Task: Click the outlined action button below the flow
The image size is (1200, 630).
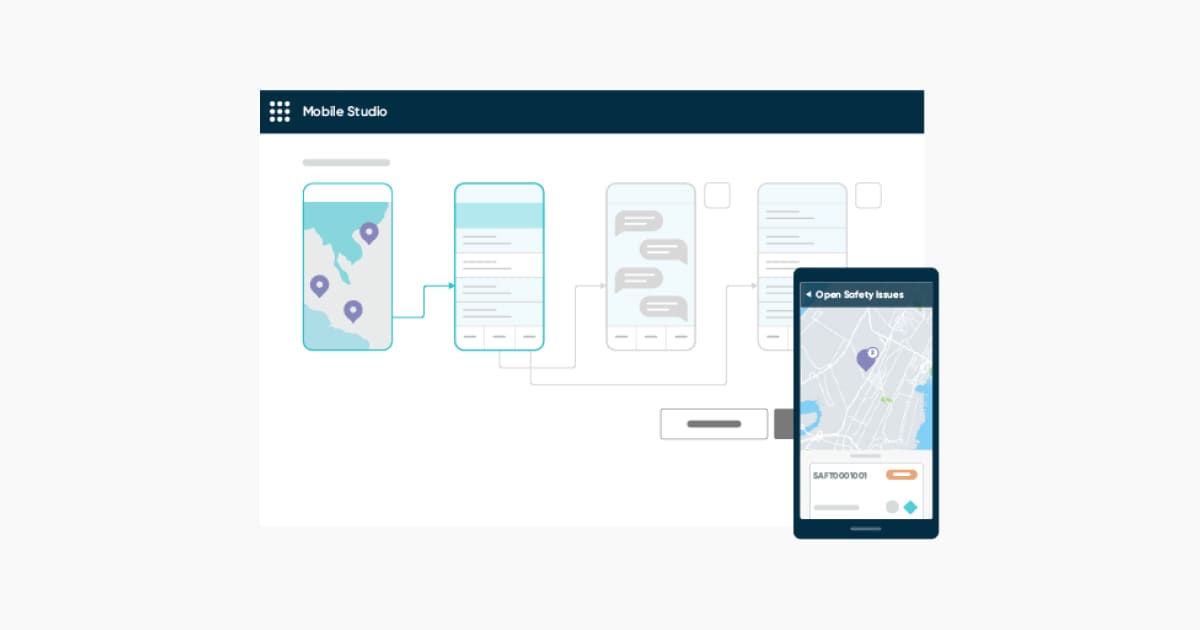Action: point(713,423)
